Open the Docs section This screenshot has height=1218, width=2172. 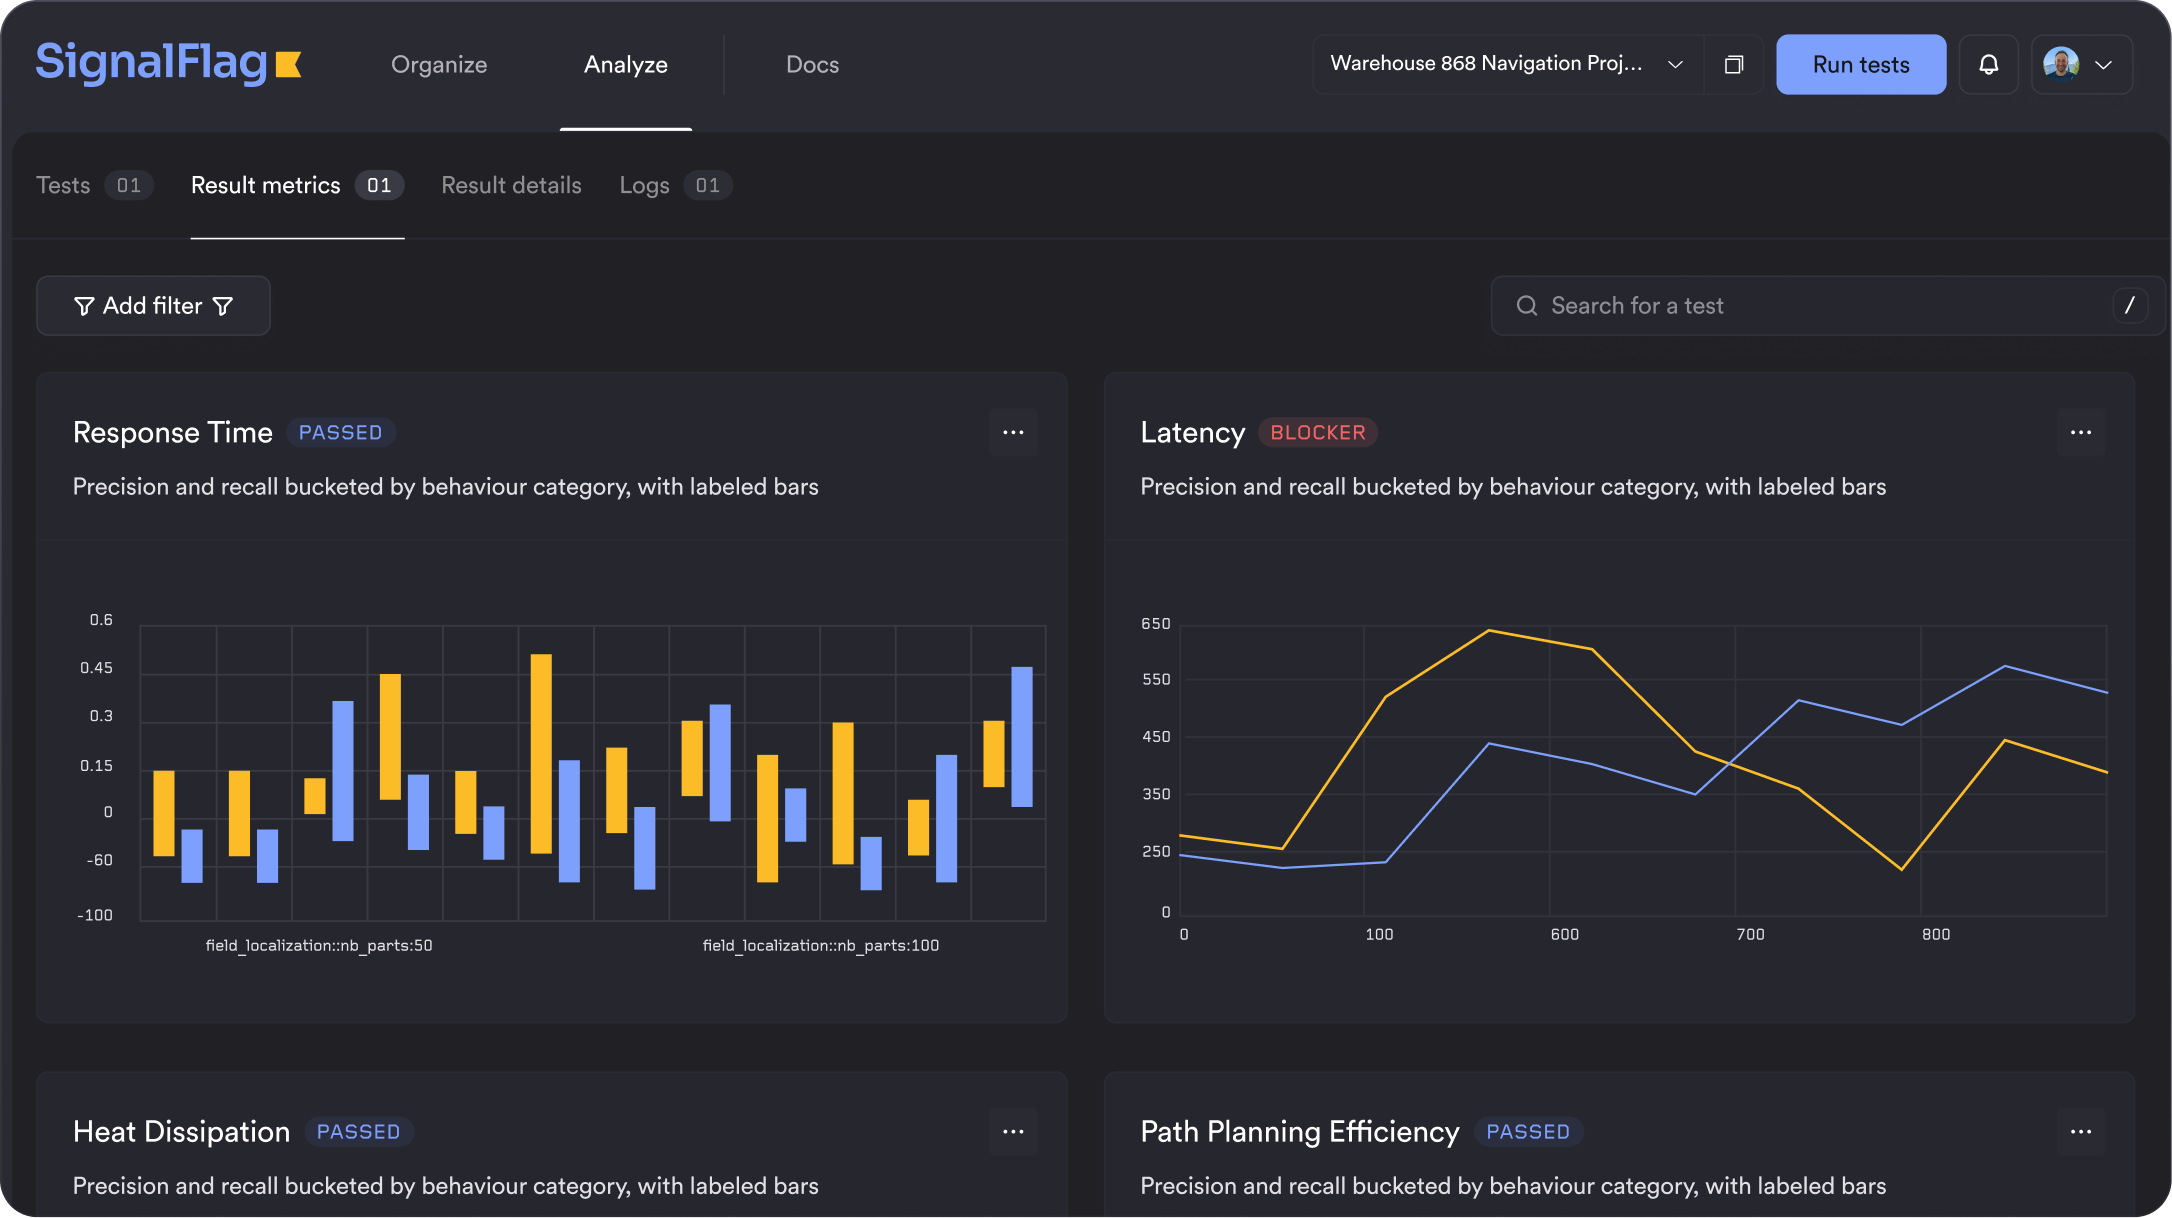point(812,65)
